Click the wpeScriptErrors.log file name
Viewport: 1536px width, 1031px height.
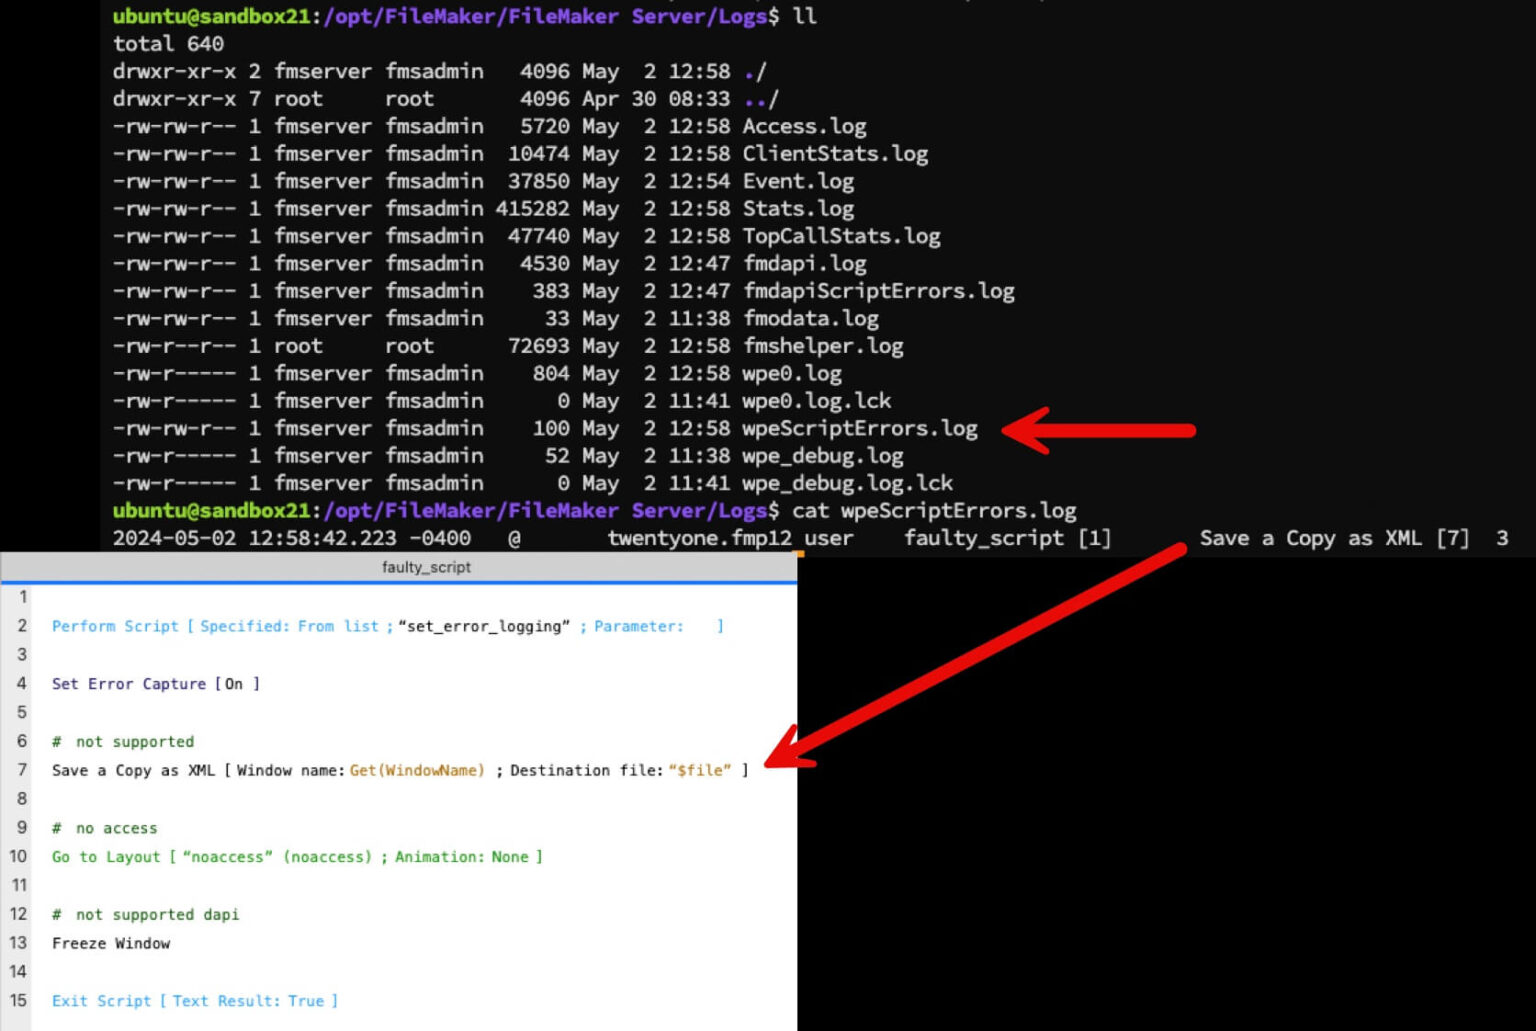click(858, 428)
